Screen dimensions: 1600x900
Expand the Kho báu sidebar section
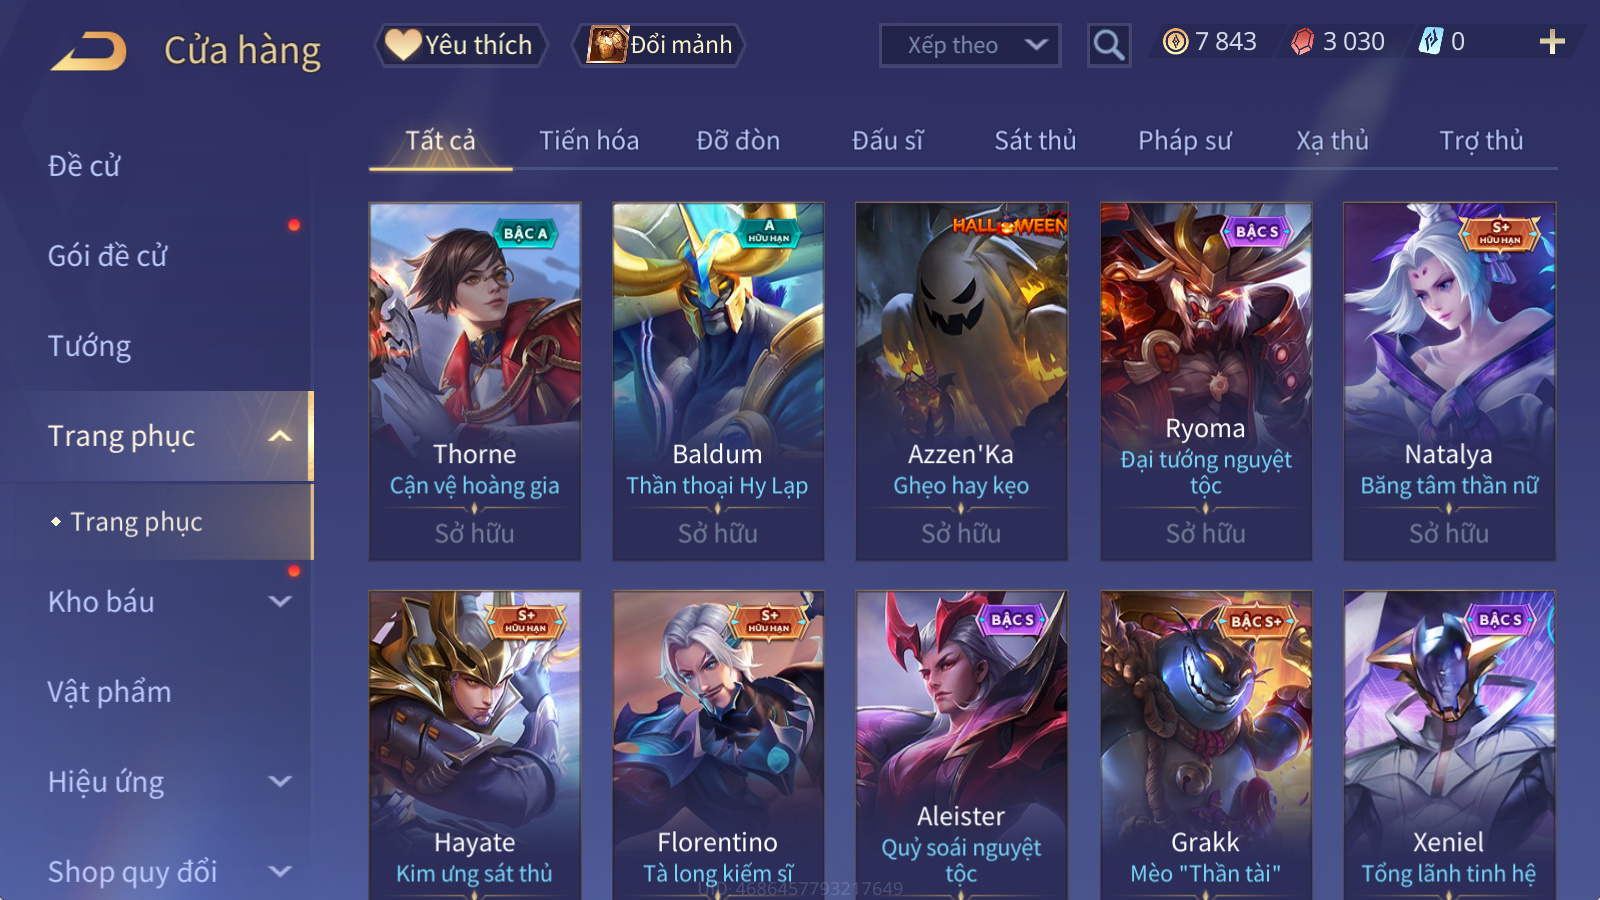[280, 602]
